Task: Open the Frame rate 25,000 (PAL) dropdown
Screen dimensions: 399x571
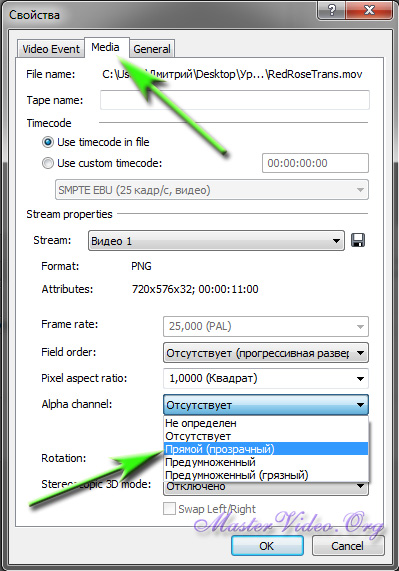Action: 266,326
